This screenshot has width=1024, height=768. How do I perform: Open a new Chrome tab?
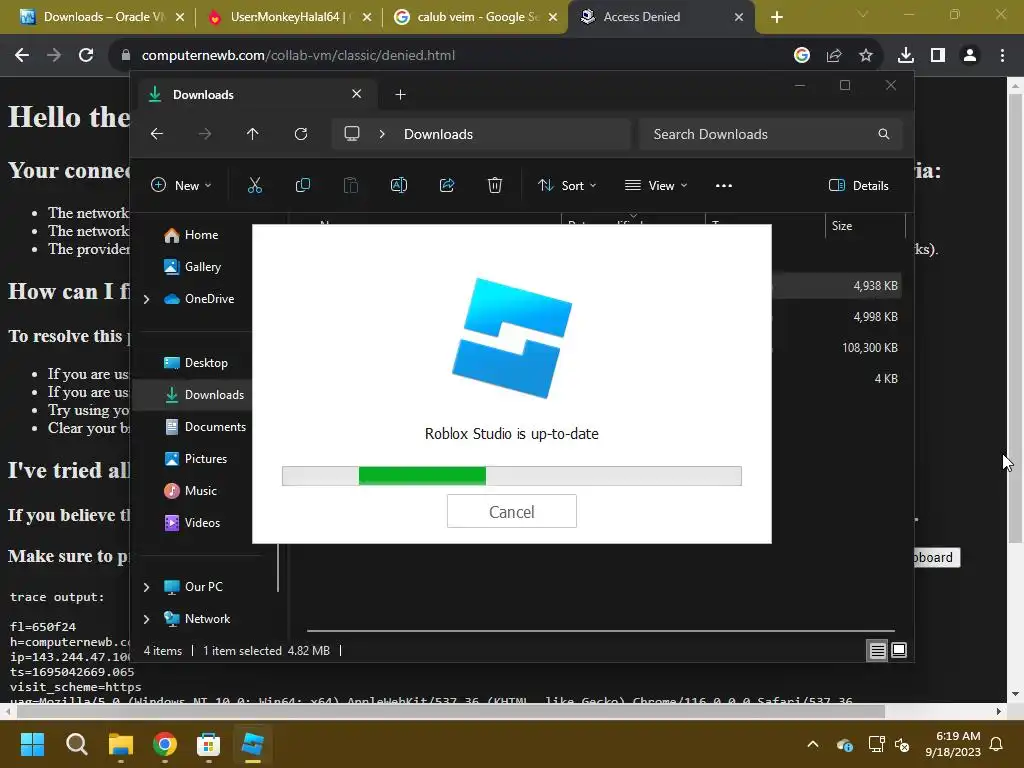pyautogui.click(x=776, y=17)
